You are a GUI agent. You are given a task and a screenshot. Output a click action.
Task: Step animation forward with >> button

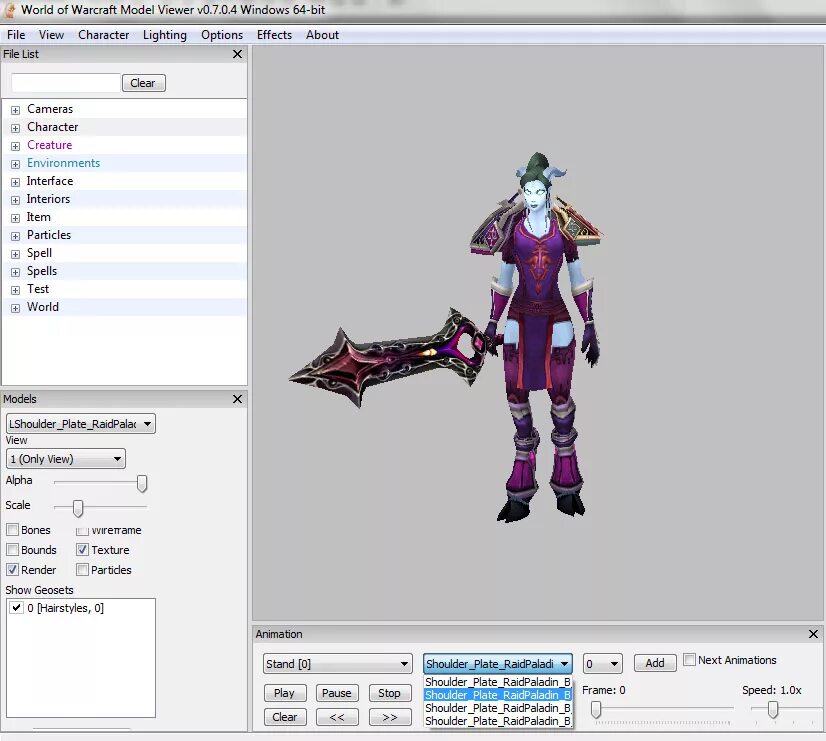(390, 717)
